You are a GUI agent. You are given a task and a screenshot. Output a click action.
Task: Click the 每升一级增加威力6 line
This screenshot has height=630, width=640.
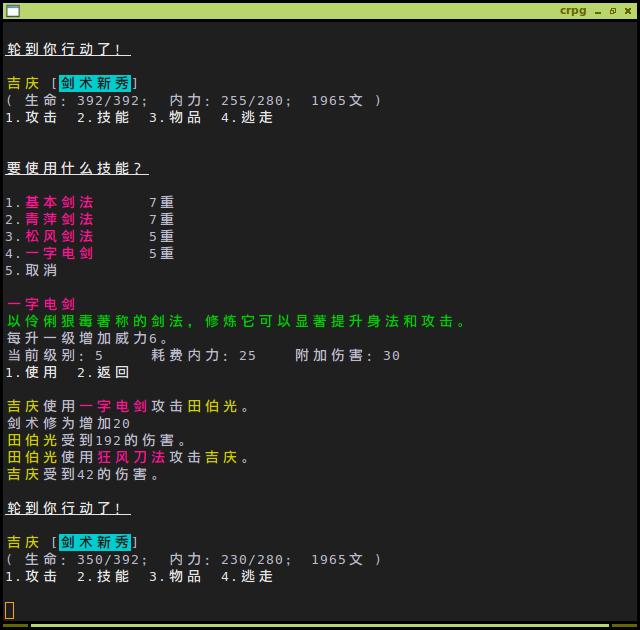(87, 338)
